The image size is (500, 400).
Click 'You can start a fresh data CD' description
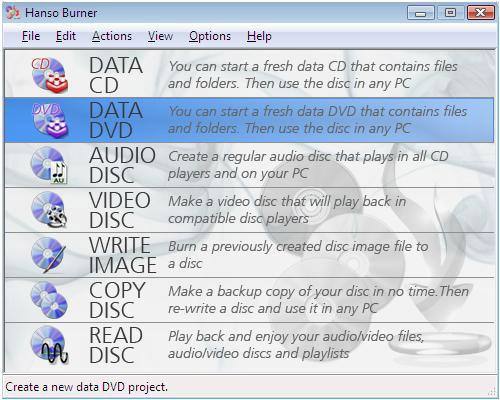tap(313, 75)
